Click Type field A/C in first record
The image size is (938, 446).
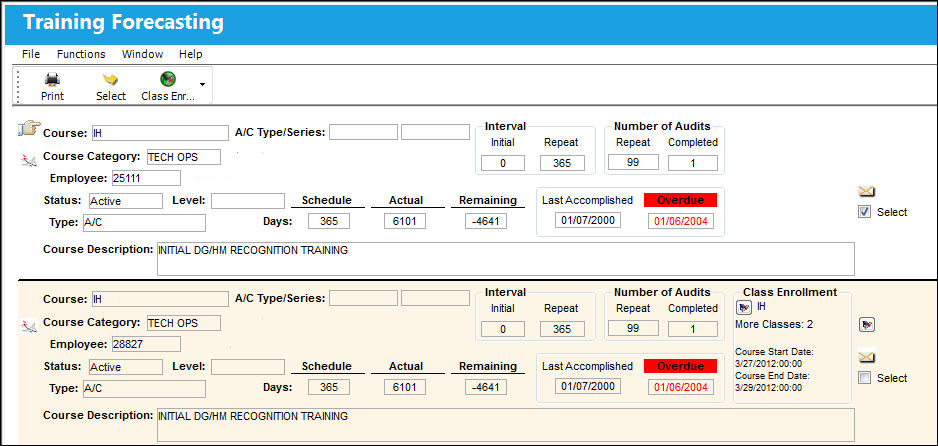coord(144,223)
